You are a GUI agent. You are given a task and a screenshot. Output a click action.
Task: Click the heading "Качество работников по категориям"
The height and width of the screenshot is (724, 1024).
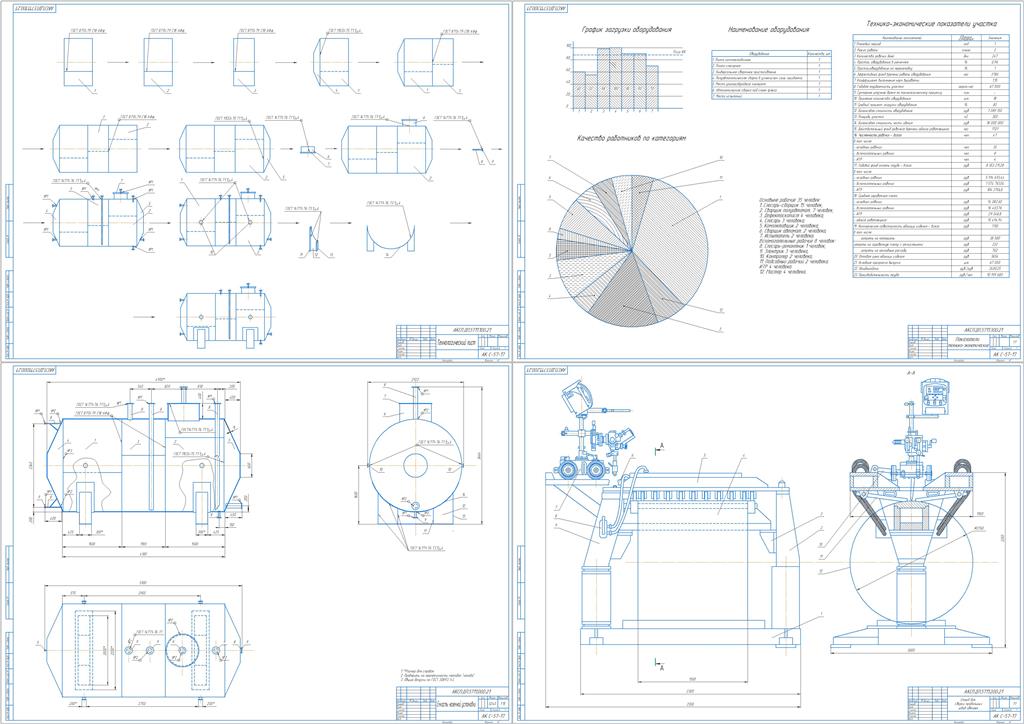[630, 138]
